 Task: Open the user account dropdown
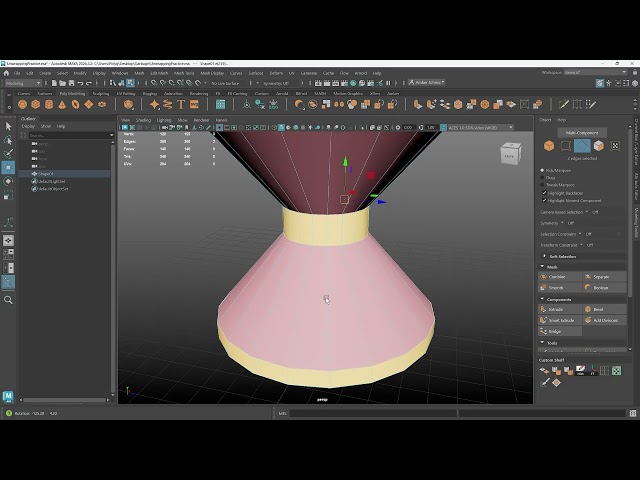pyautogui.click(x=427, y=82)
